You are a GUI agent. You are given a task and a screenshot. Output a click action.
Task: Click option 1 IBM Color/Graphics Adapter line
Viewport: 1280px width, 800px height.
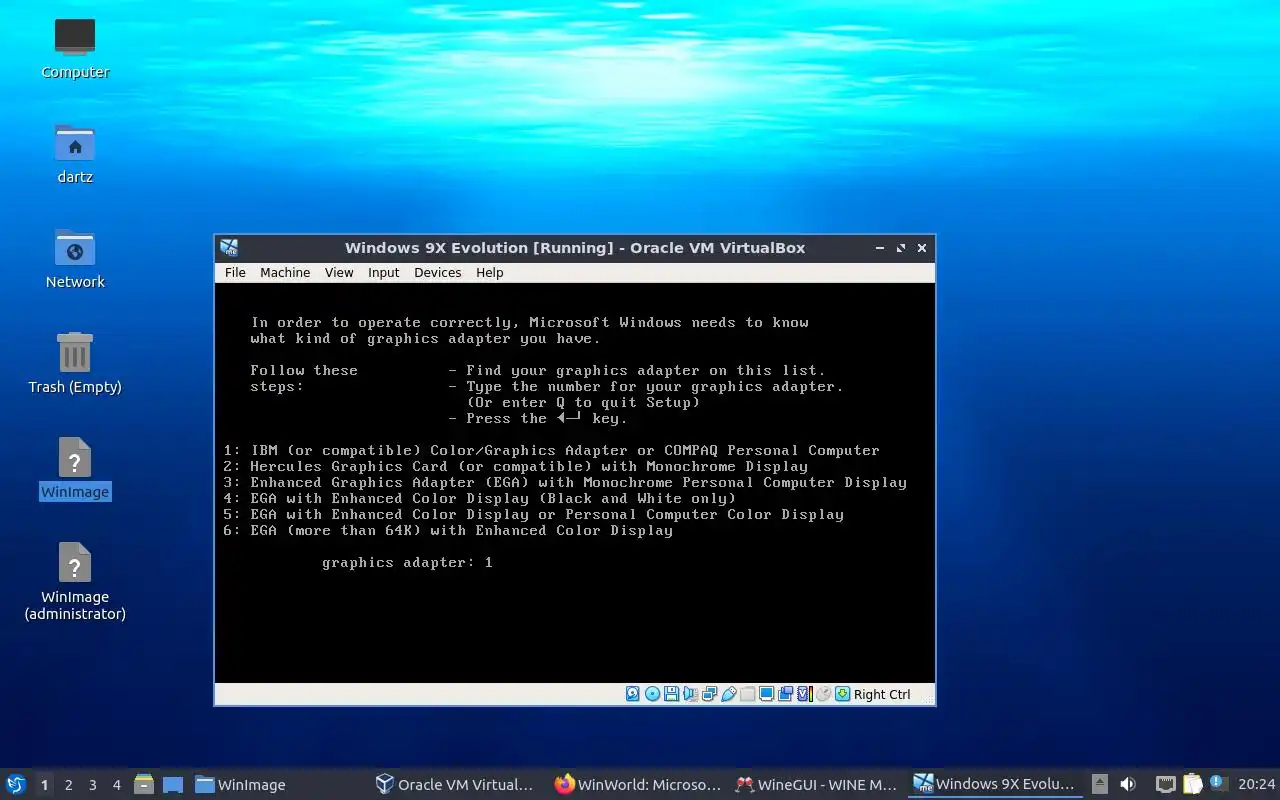point(551,450)
